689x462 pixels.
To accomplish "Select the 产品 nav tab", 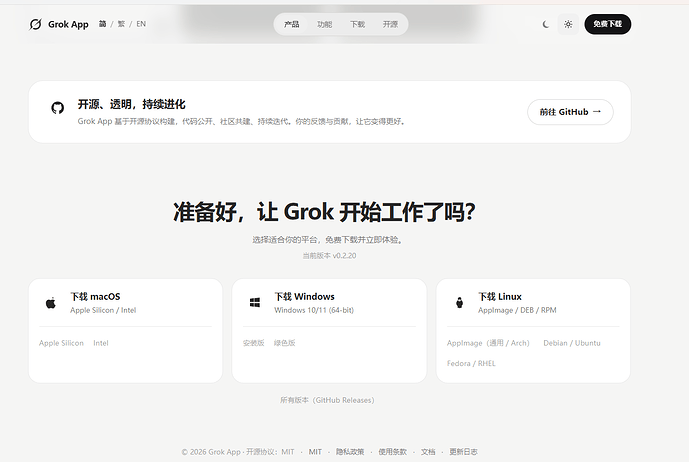I will pyautogui.click(x=292, y=24).
